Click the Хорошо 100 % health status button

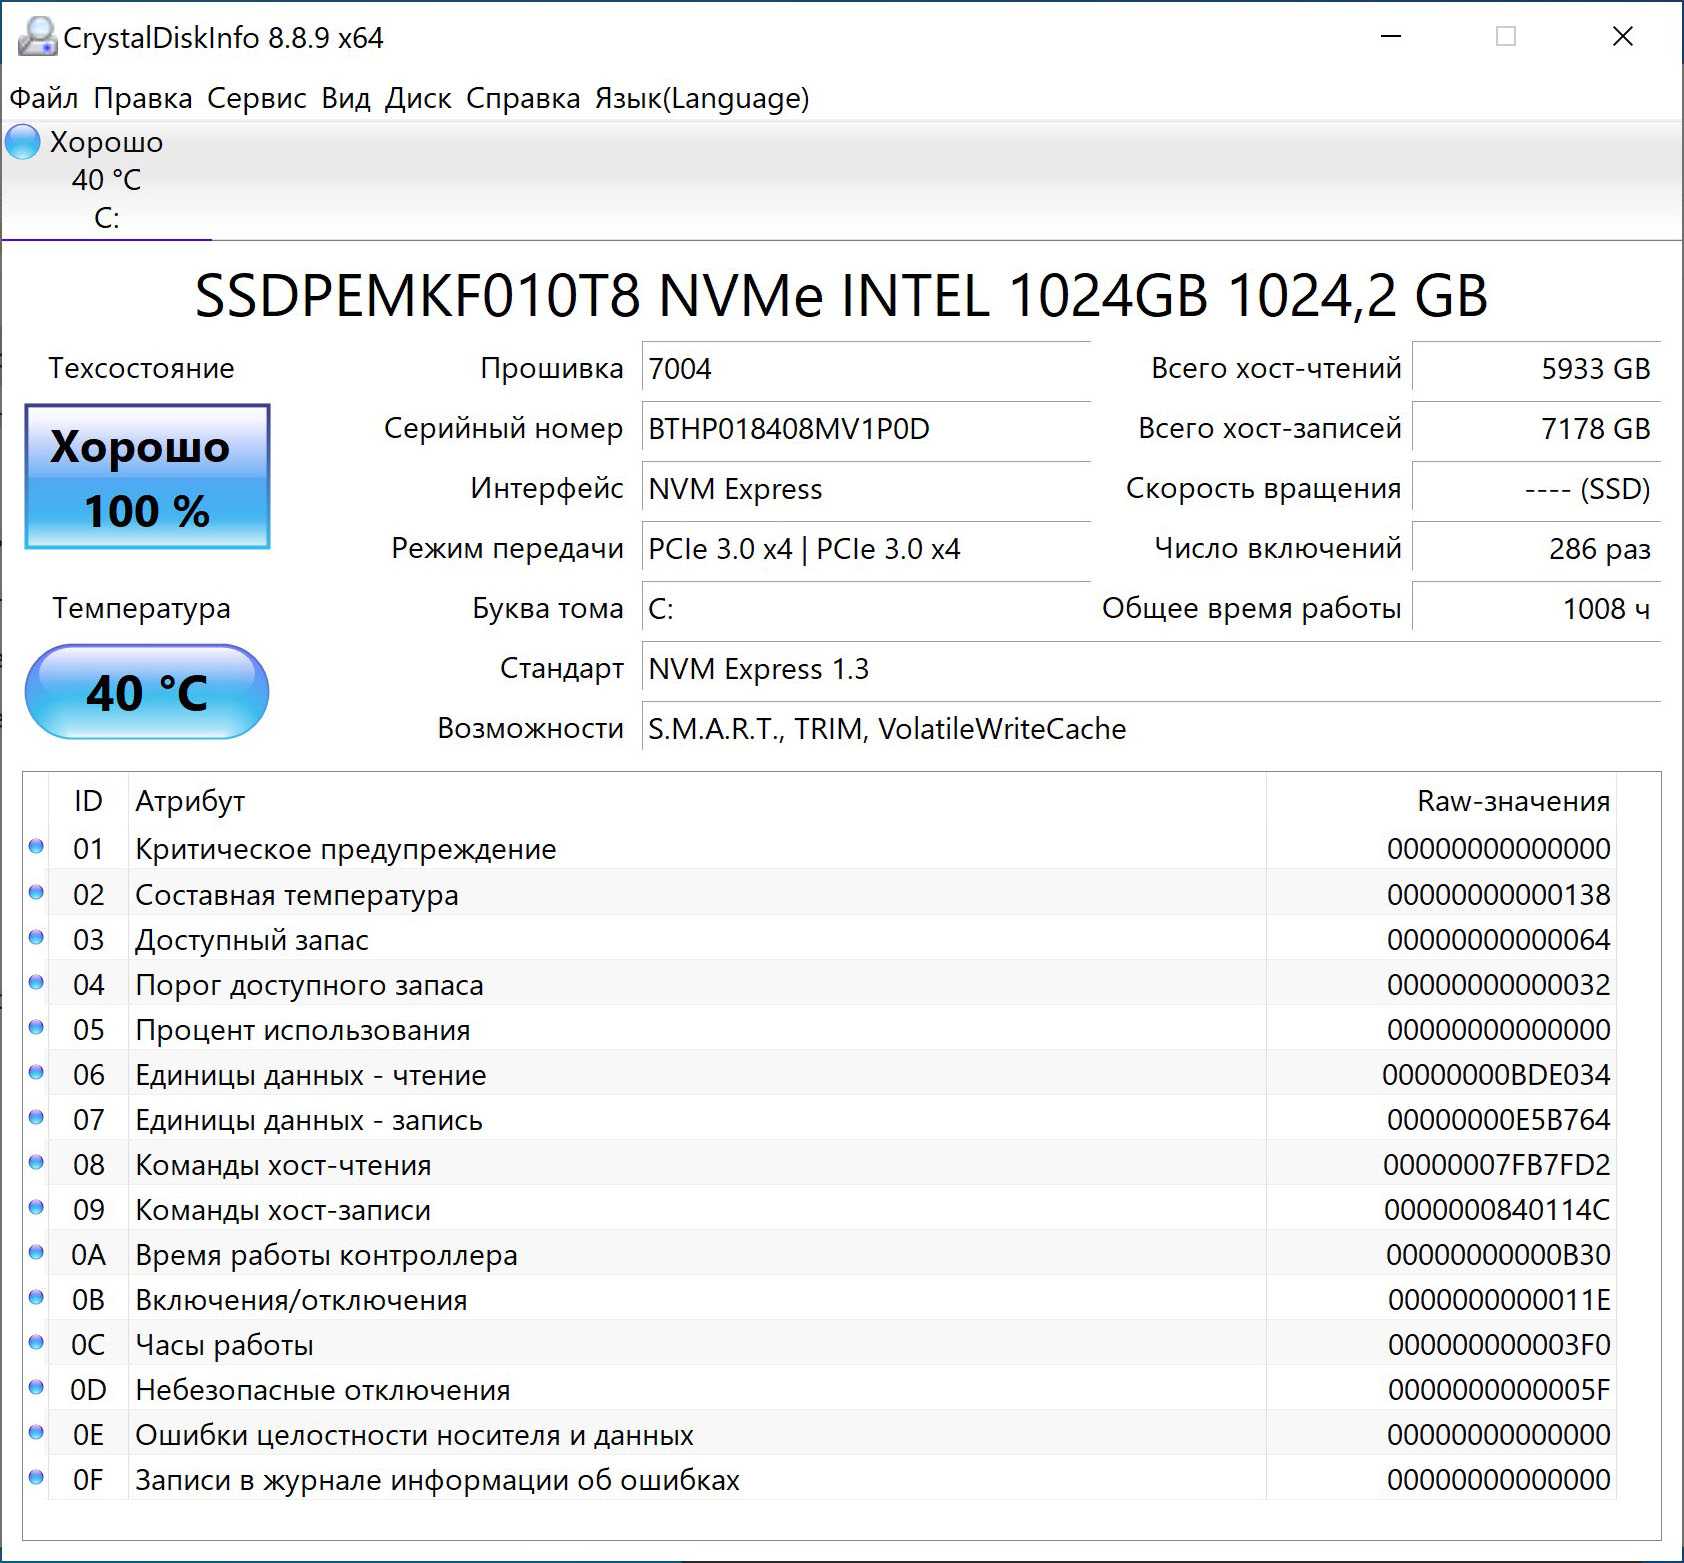click(x=147, y=477)
